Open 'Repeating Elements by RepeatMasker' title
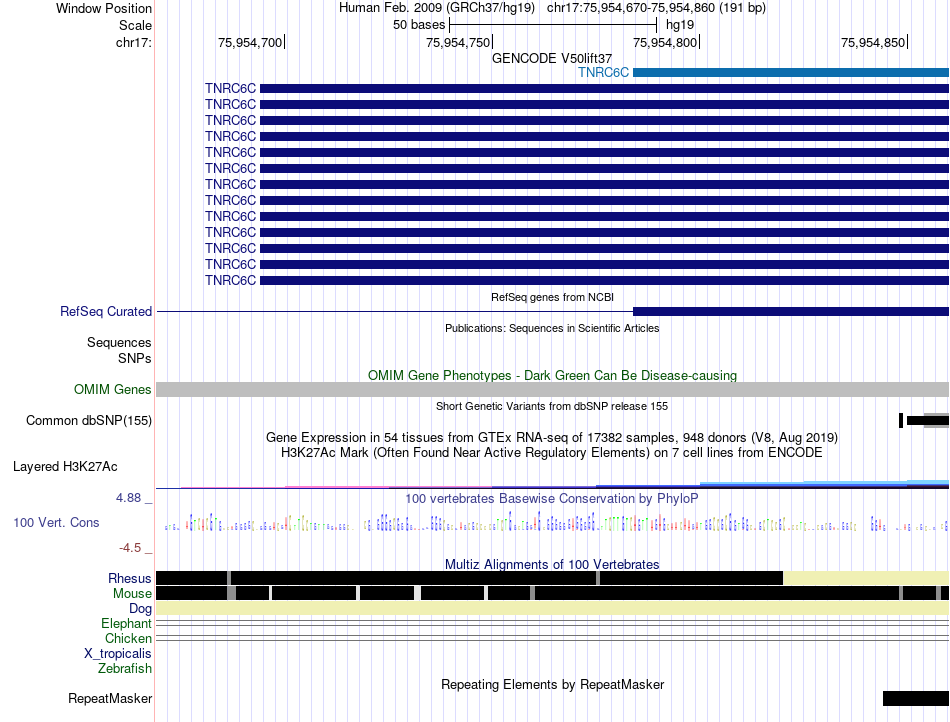950x722 pixels. [552, 684]
